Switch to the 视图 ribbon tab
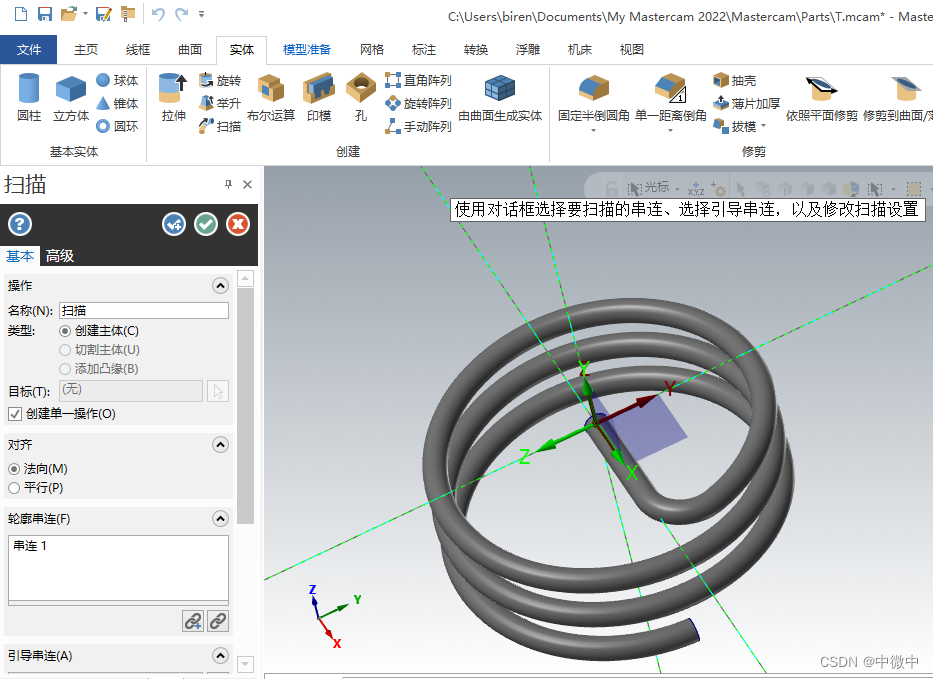The image size is (933, 679). (631, 49)
